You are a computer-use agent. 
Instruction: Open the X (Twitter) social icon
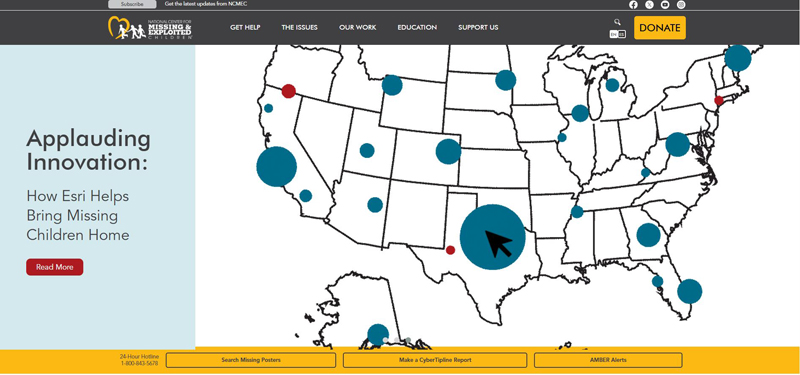(649, 5)
